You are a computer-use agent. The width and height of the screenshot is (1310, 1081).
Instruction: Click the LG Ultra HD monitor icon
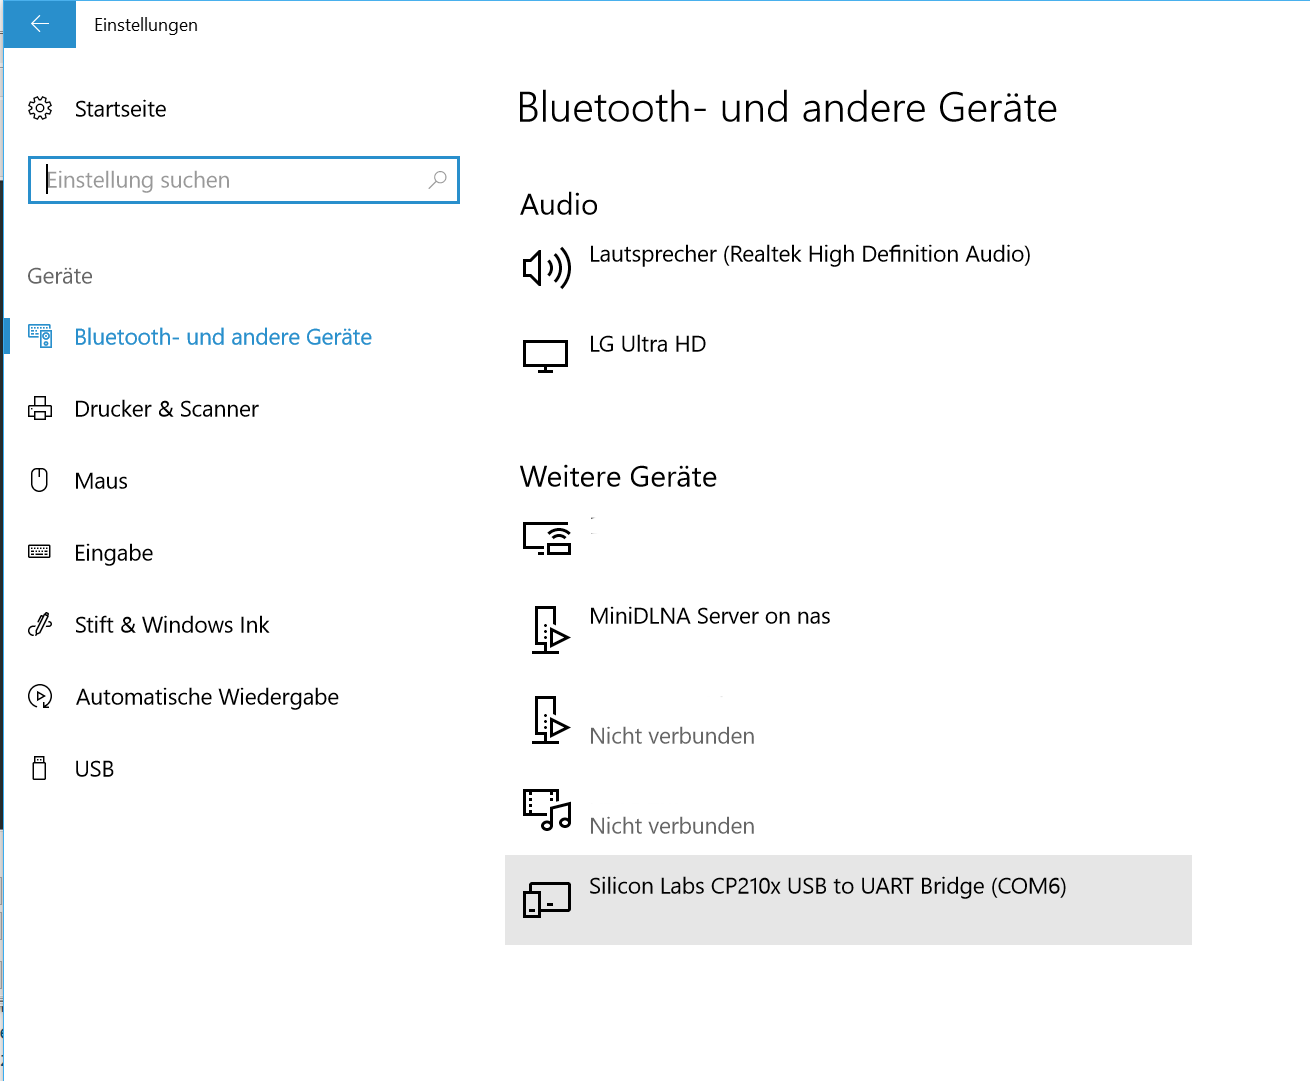[546, 356]
